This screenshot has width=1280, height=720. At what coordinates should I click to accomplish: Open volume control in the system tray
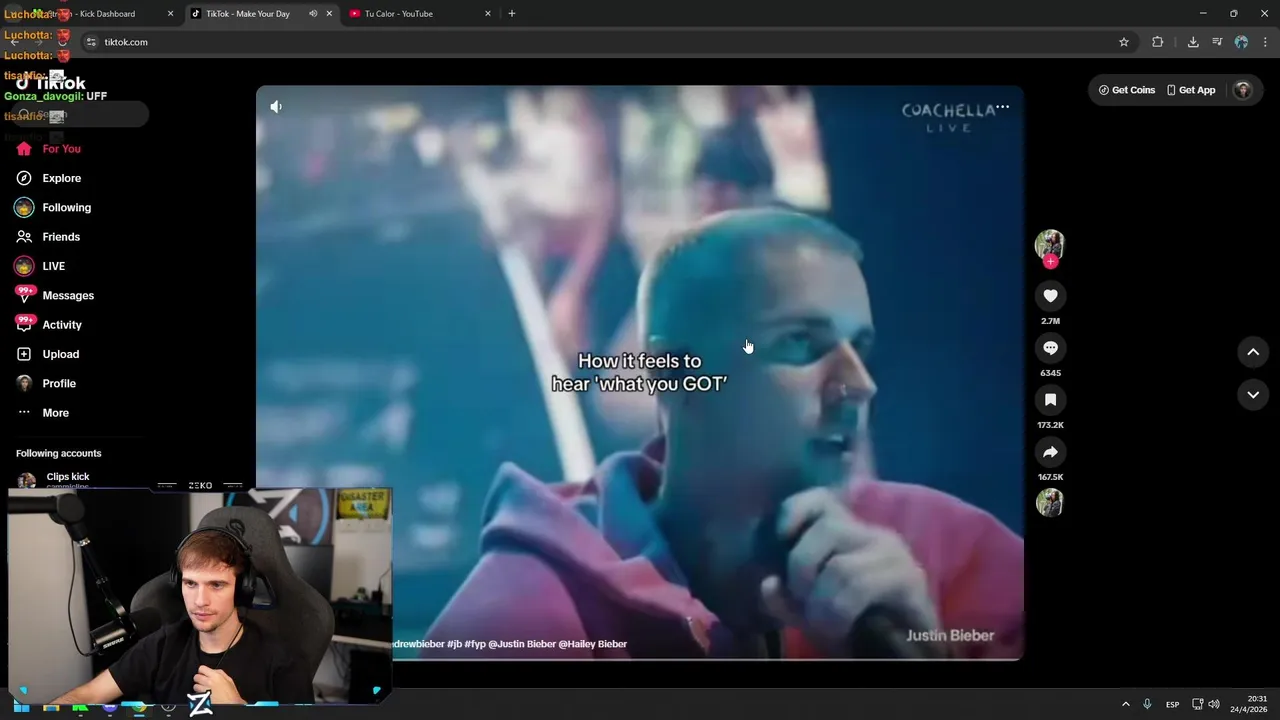1214,704
